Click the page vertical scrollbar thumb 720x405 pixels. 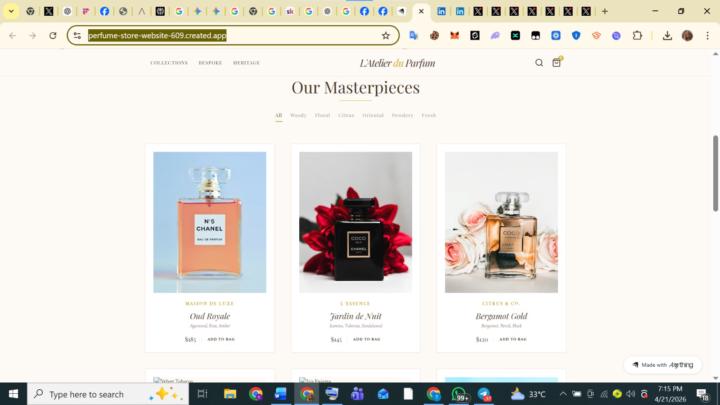(715, 174)
